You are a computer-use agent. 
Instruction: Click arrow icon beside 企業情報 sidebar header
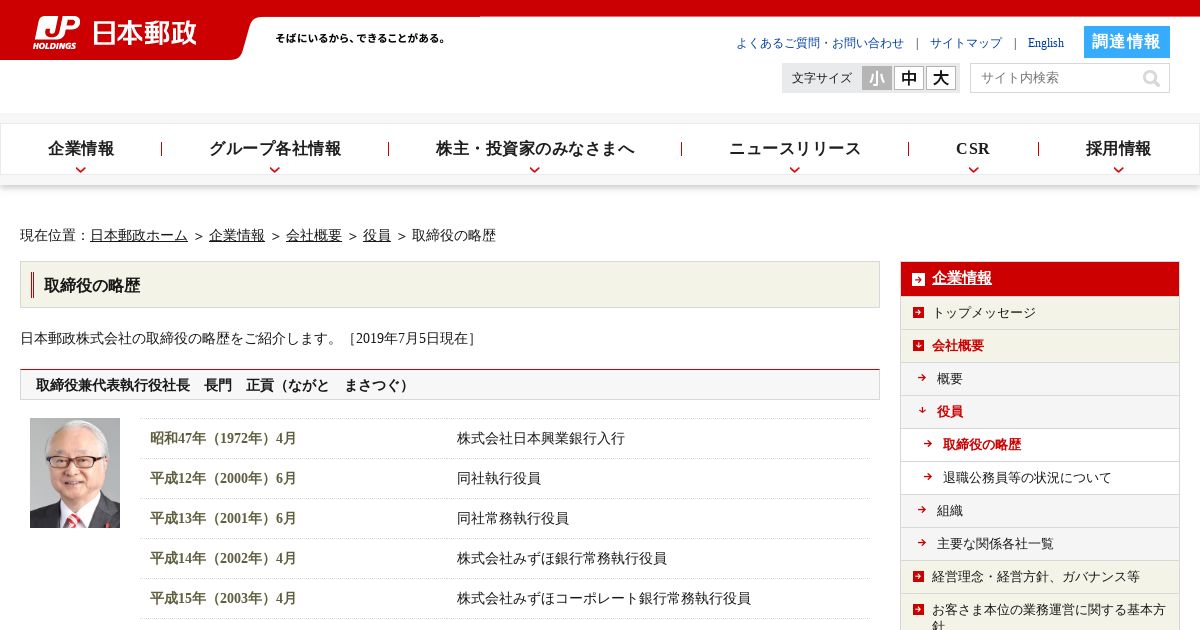pyautogui.click(x=918, y=279)
